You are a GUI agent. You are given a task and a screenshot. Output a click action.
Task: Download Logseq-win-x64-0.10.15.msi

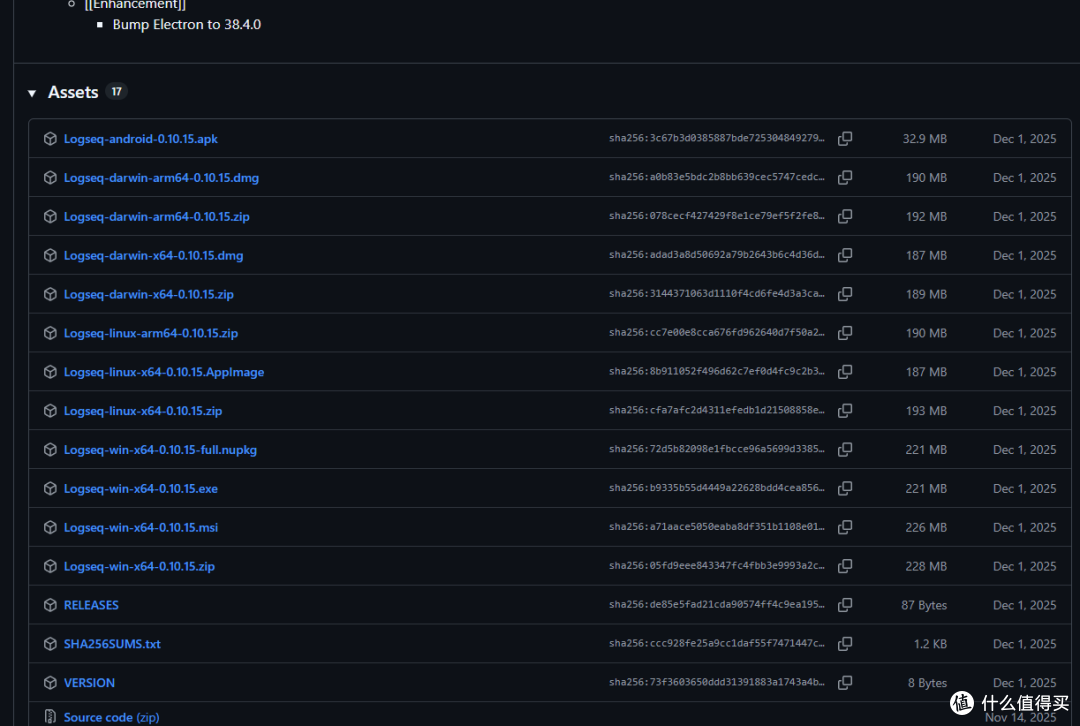141,528
